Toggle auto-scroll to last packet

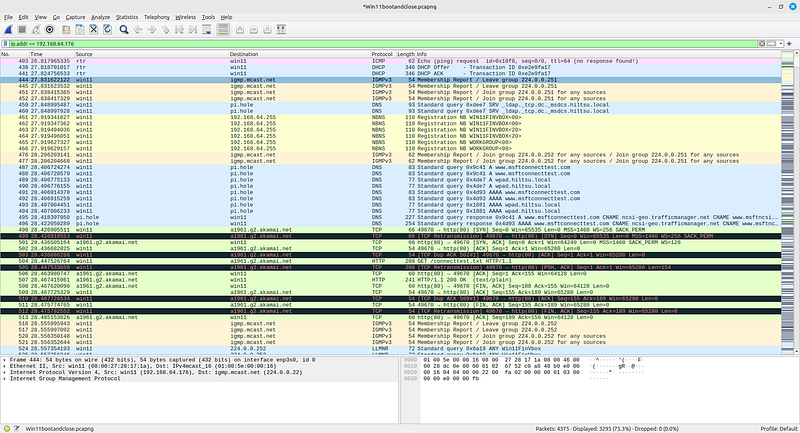coord(207,30)
